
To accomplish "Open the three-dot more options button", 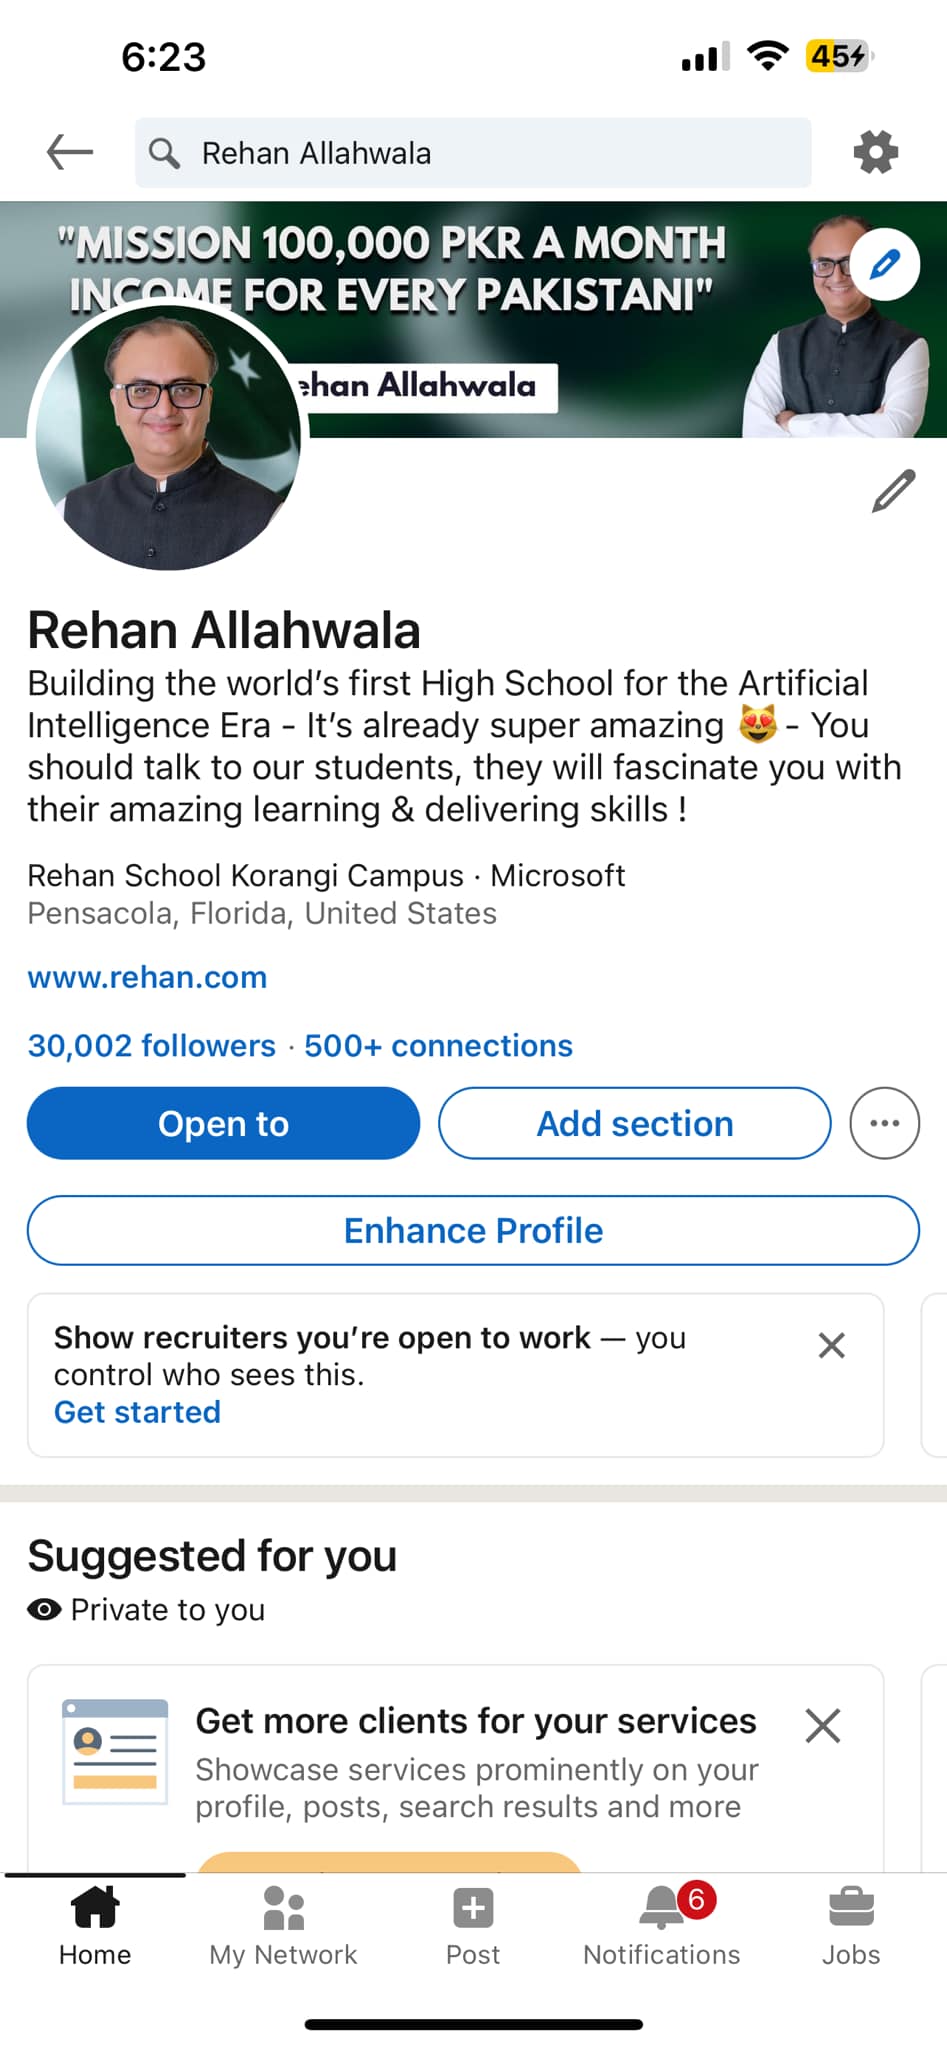I will pyautogui.click(x=884, y=1123).
